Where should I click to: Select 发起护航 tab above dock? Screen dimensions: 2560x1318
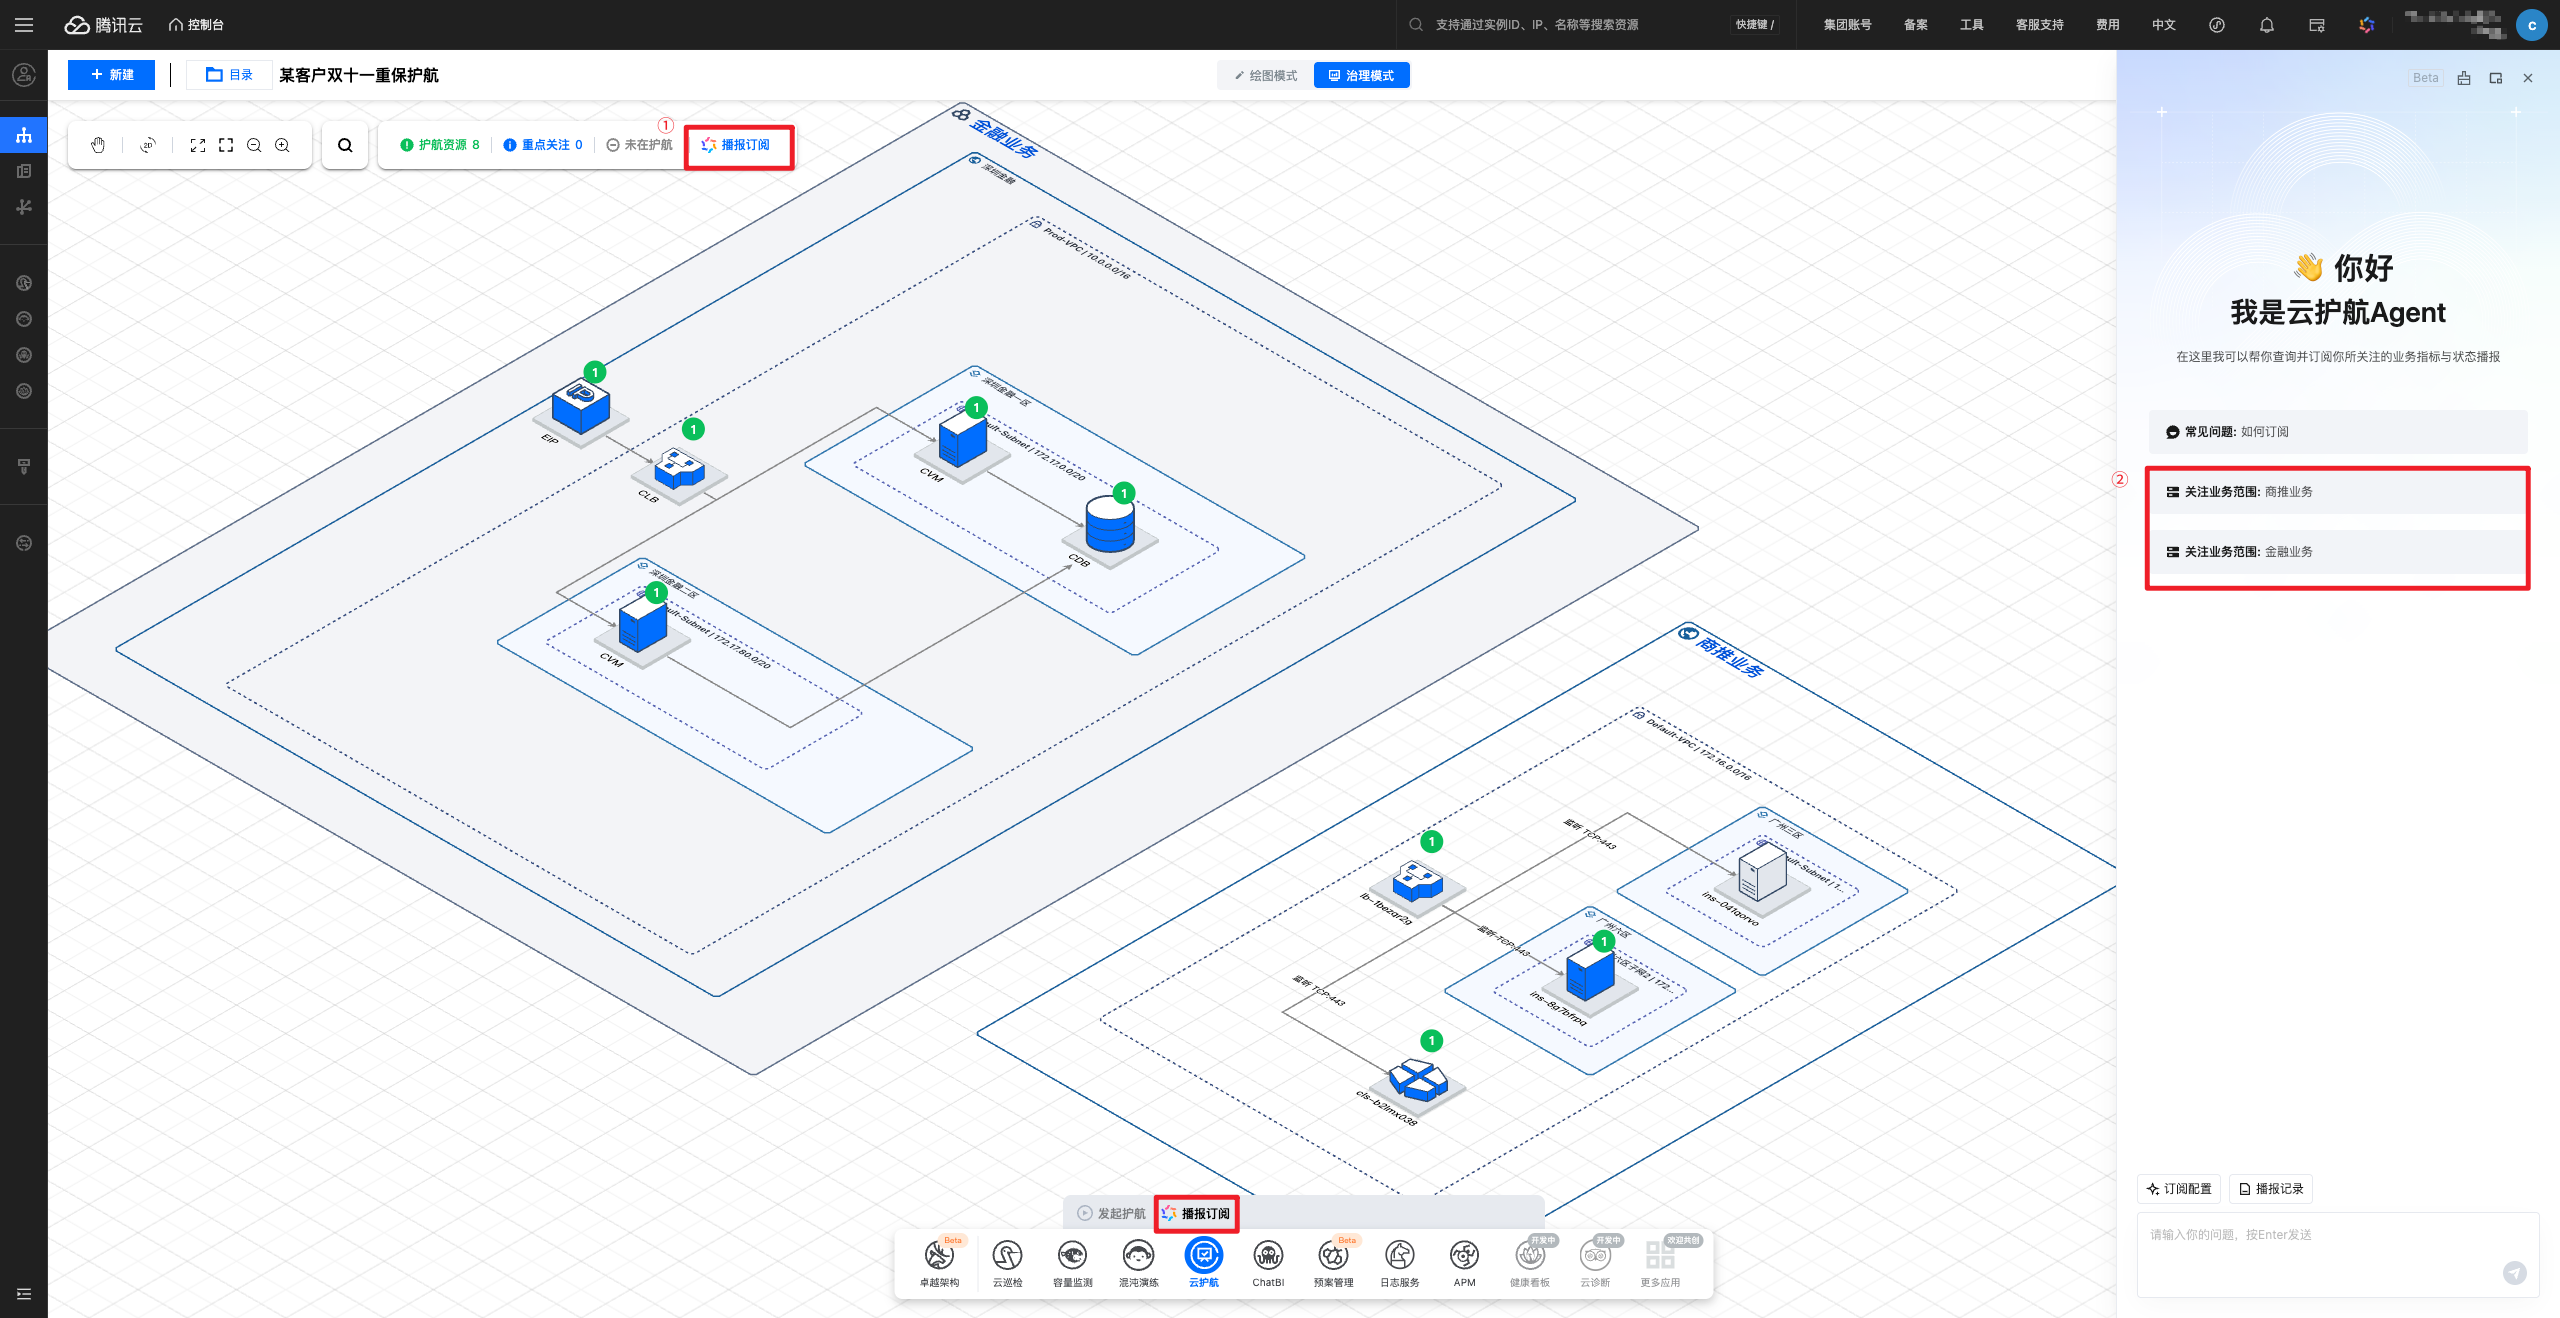pyautogui.click(x=1112, y=1213)
